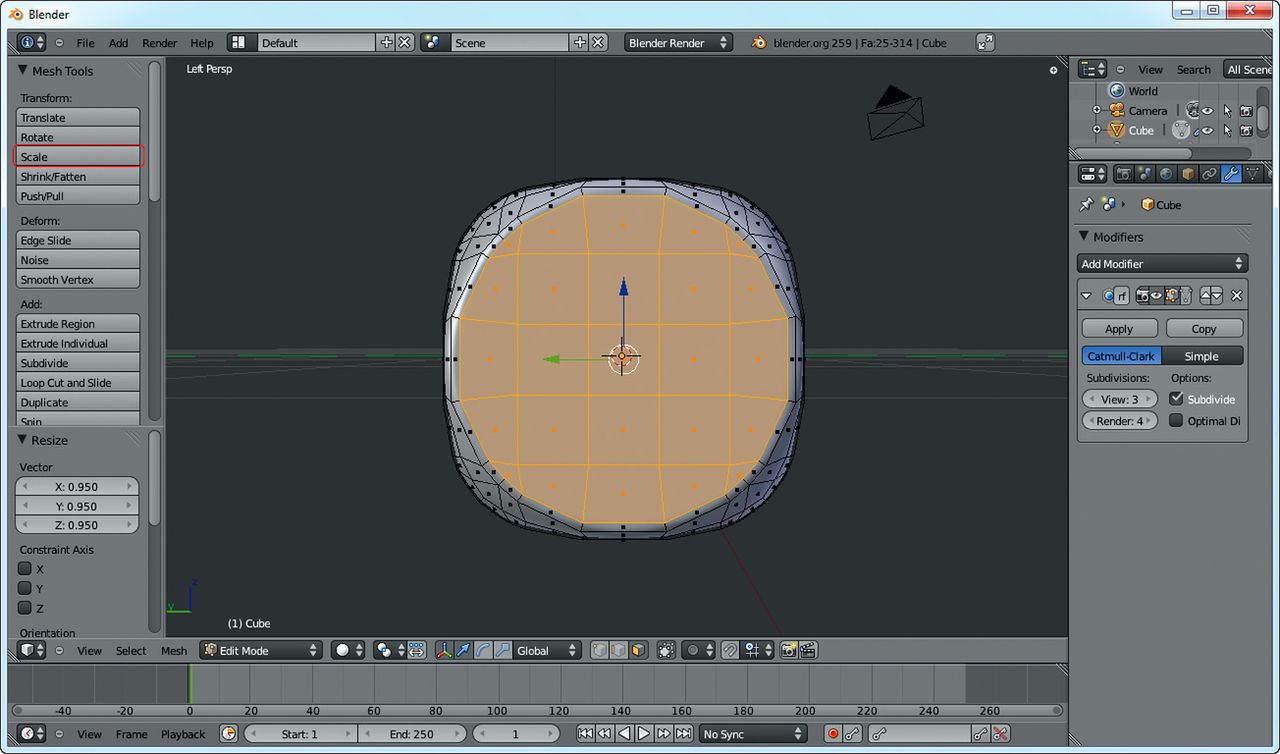The height and width of the screenshot is (754, 1280).
Task: Open the Mesh menu in 3D view header
Action: 174,650
